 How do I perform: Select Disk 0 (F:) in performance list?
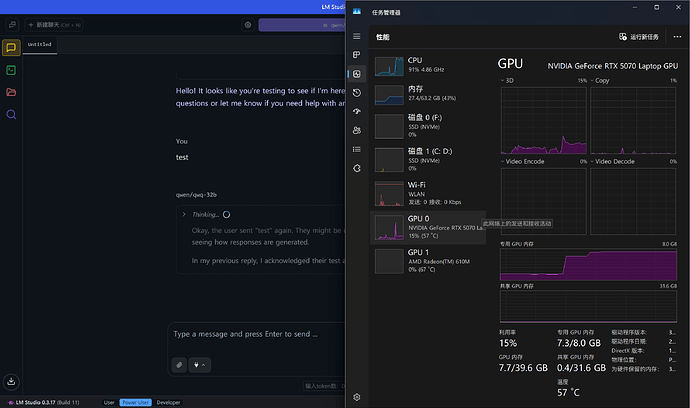(x=428, y=126)
